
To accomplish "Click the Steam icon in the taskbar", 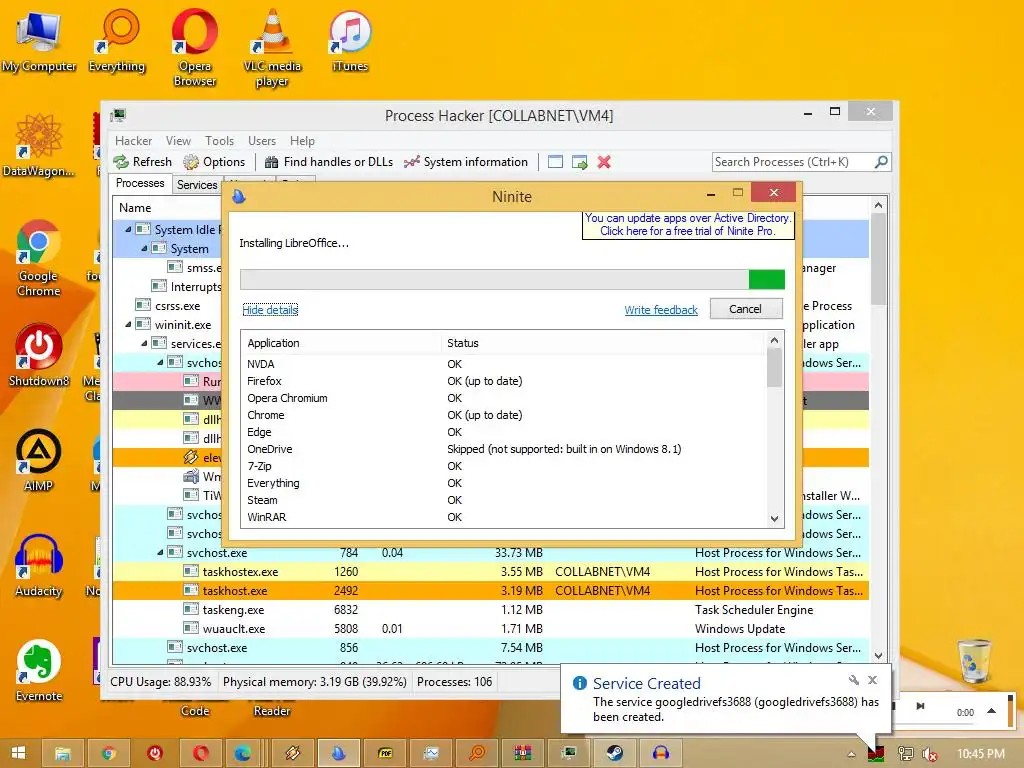I will point(615,753).
